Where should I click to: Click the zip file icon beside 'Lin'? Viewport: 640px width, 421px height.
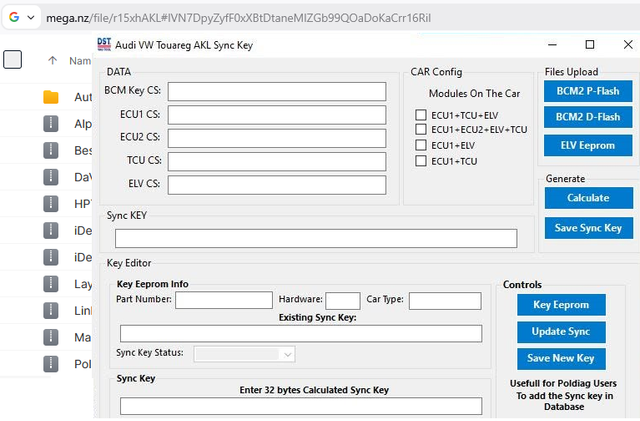51,310
